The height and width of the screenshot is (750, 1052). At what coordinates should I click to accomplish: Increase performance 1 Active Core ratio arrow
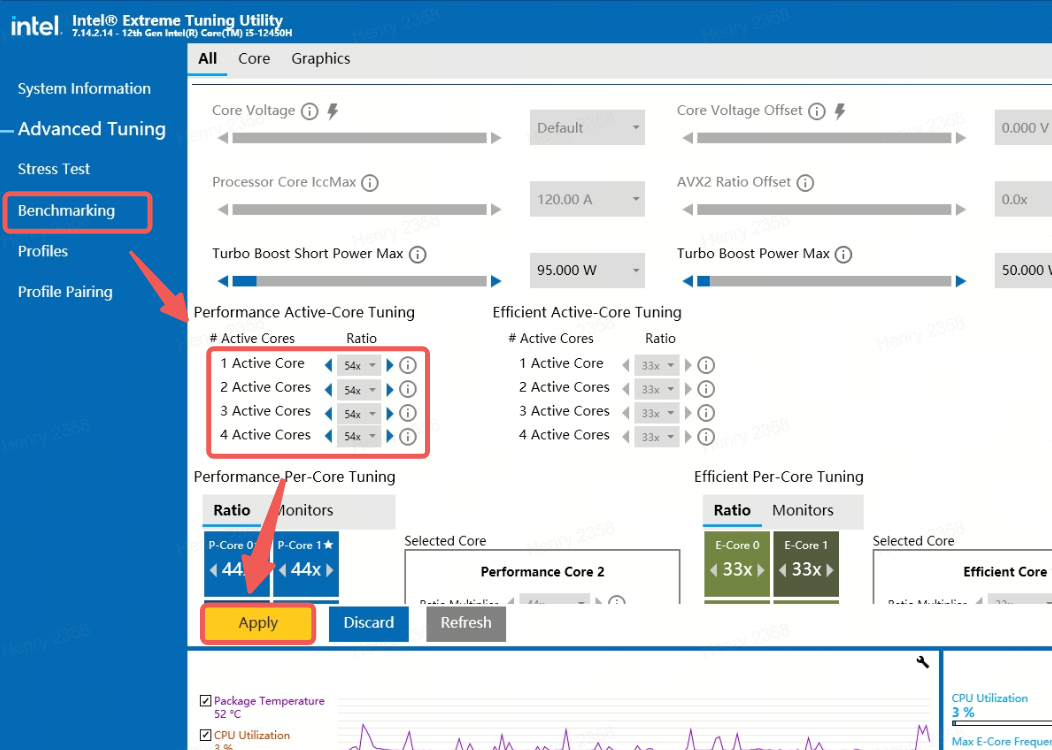pyautogui.click(x=390, y=365)
